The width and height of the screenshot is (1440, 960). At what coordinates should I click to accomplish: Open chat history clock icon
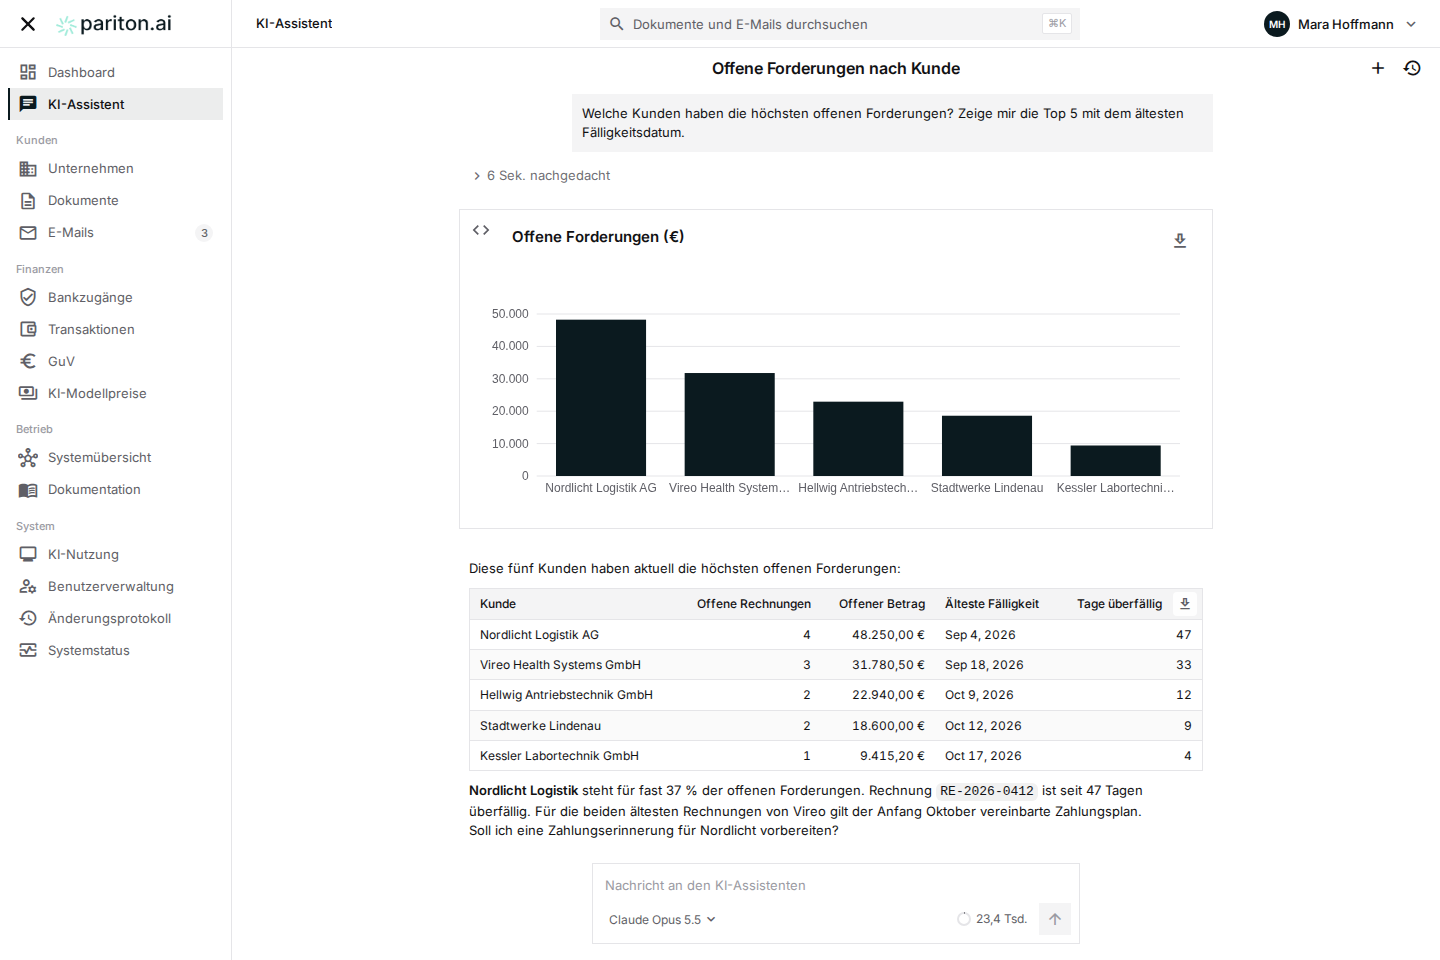coord(1412,68)
